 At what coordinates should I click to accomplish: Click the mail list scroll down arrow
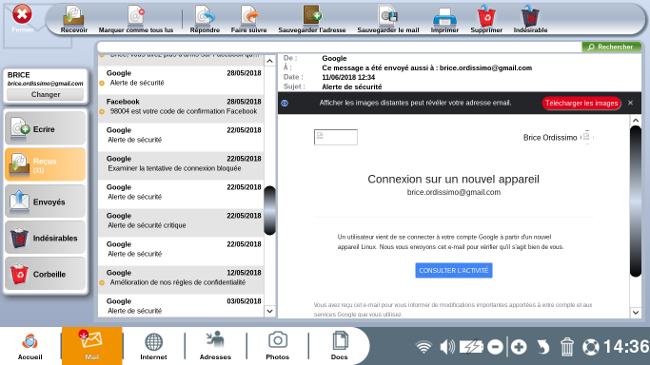point(270,311)
